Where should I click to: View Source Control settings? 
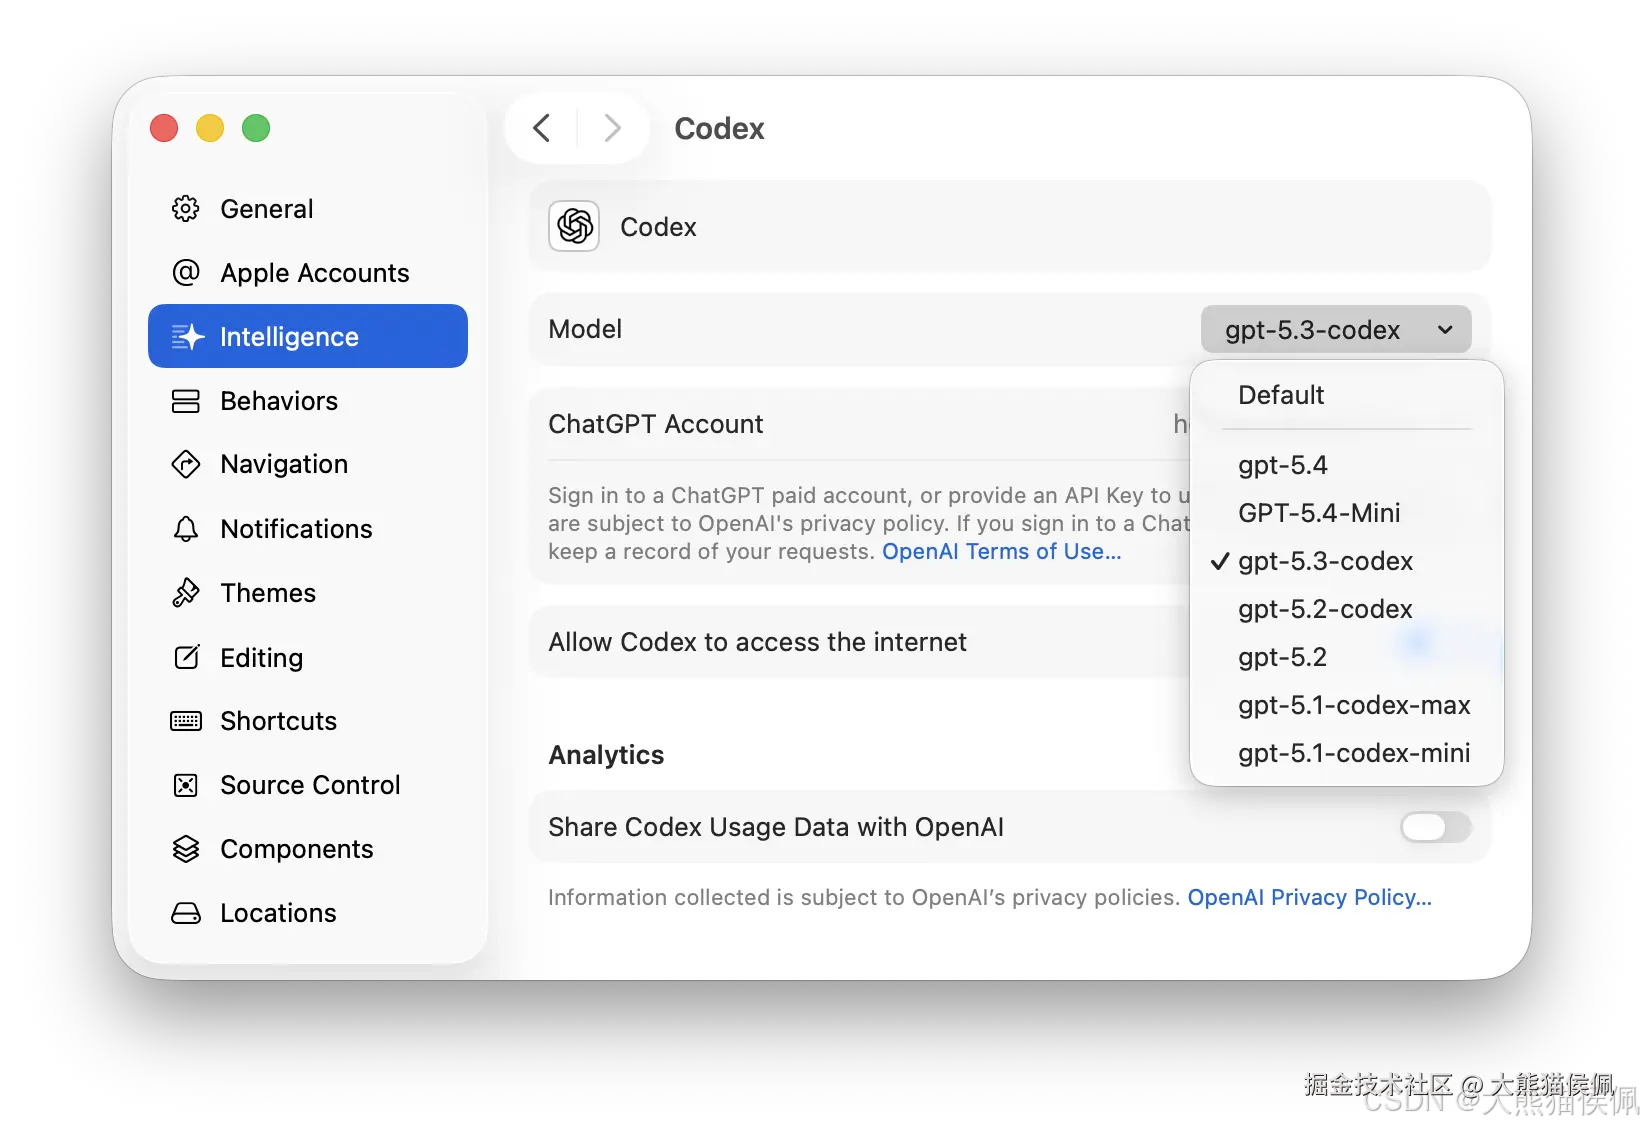[x=308, y=785]
